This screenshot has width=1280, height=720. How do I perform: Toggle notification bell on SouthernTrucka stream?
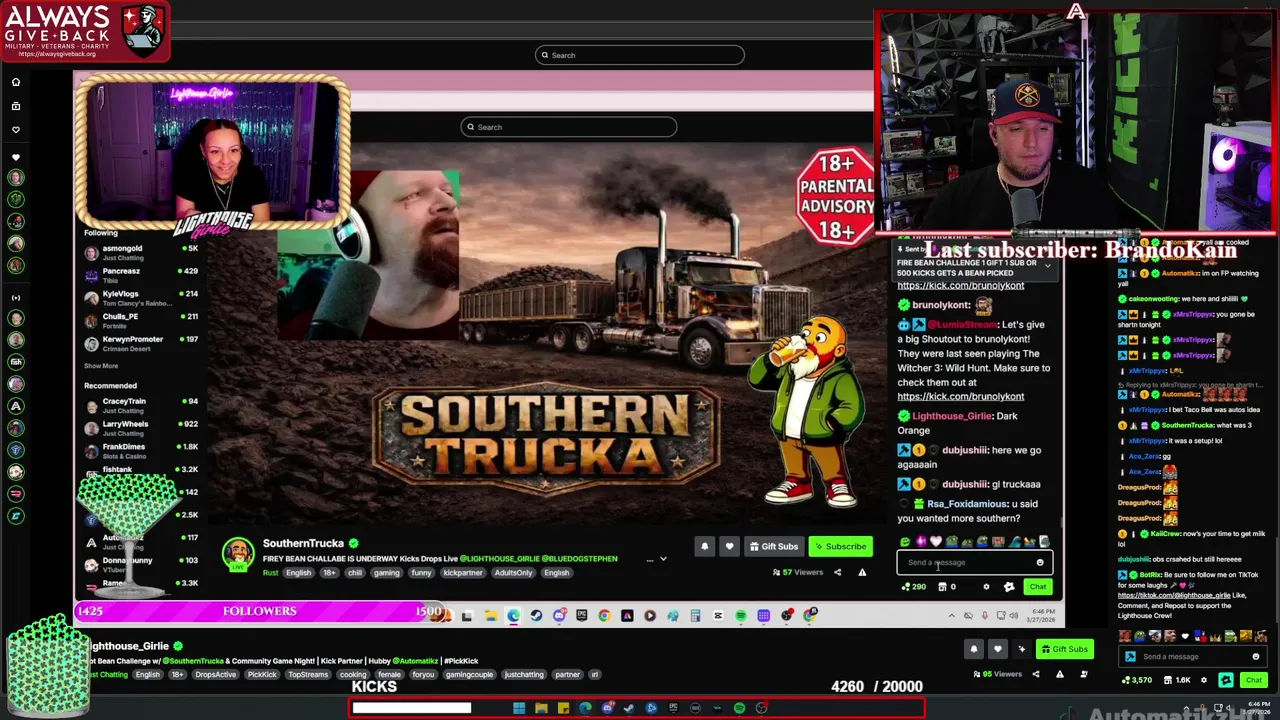coord(704,546)
